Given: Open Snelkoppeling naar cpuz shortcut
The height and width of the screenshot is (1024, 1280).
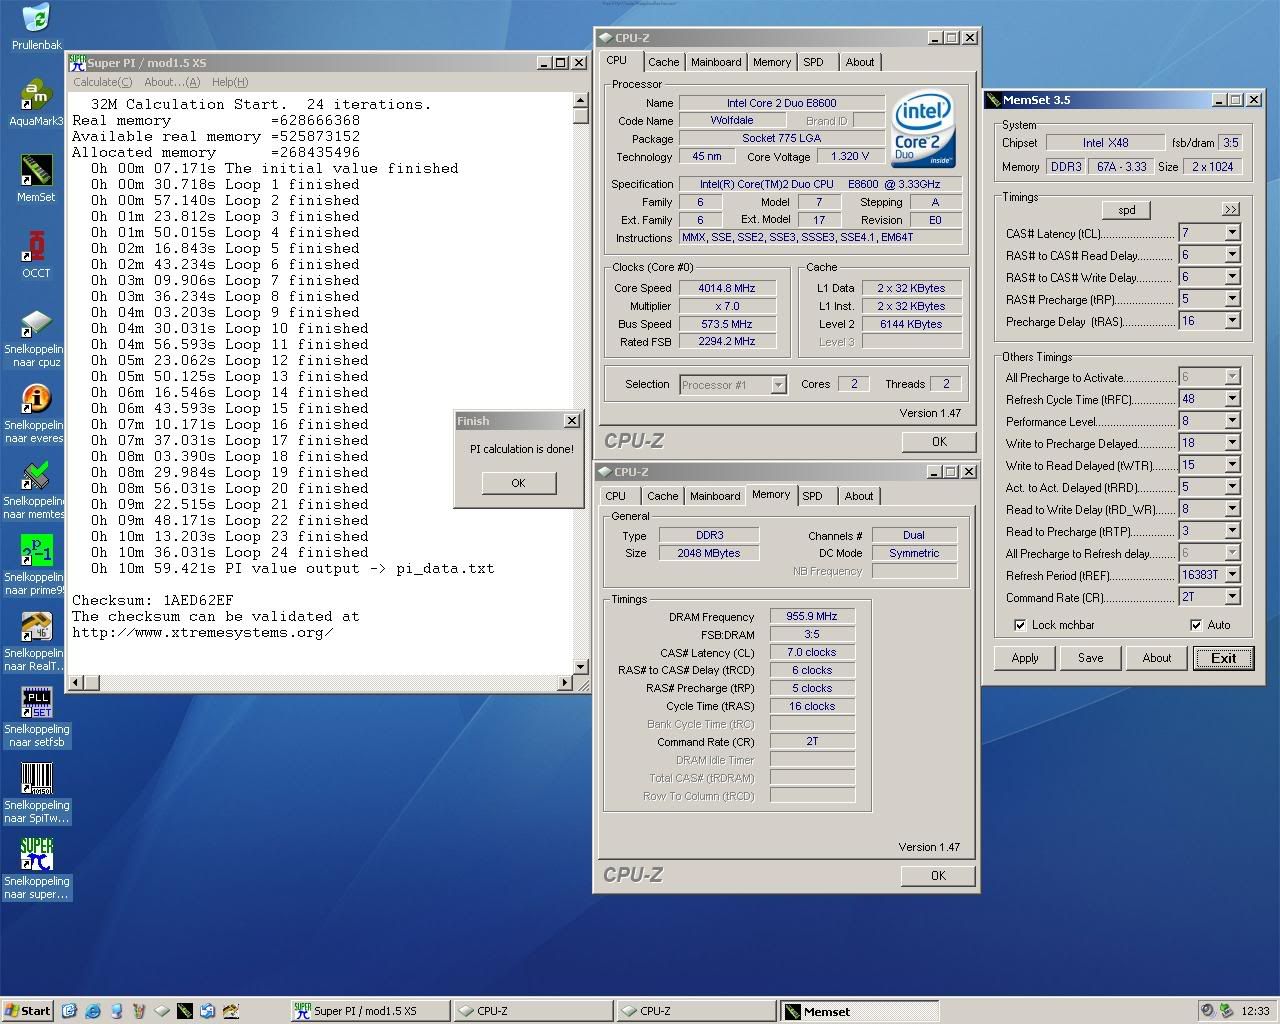Looking at the screenshot, I should point(36,325).
